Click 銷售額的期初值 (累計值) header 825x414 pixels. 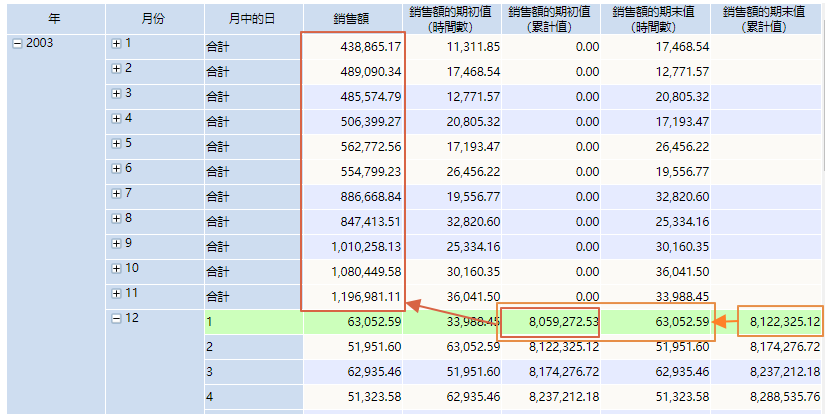(554, 19)
